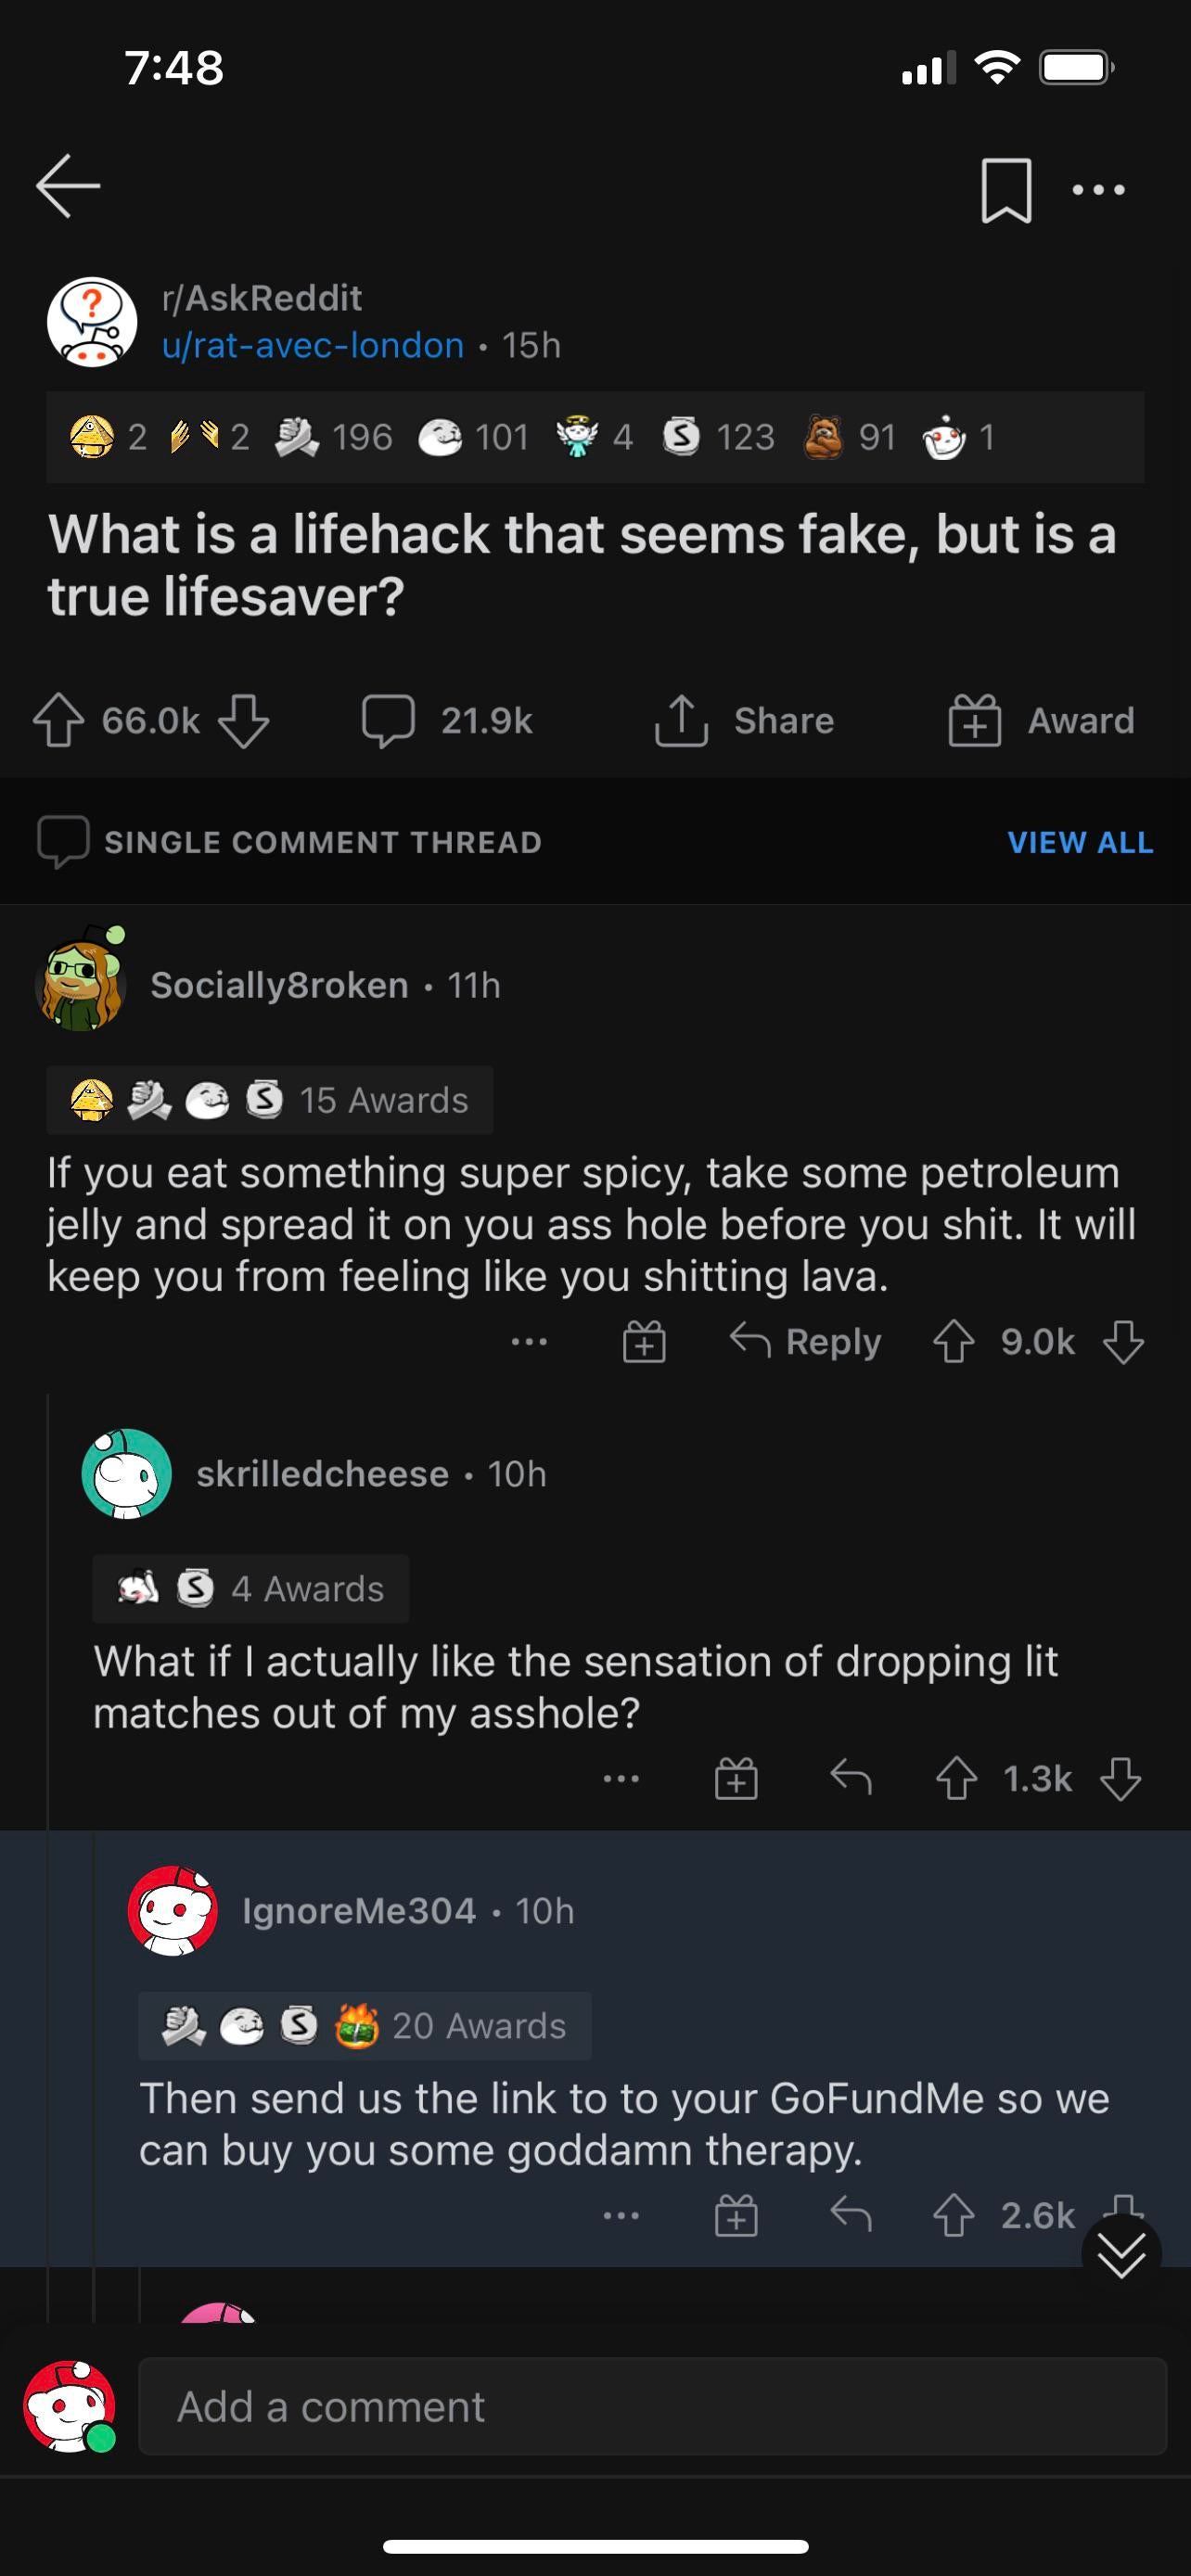Open u/rat-avec-london profile link
Image resolution: width=1191 pixels, height=2576 pixels.
(x=313, y=345)
